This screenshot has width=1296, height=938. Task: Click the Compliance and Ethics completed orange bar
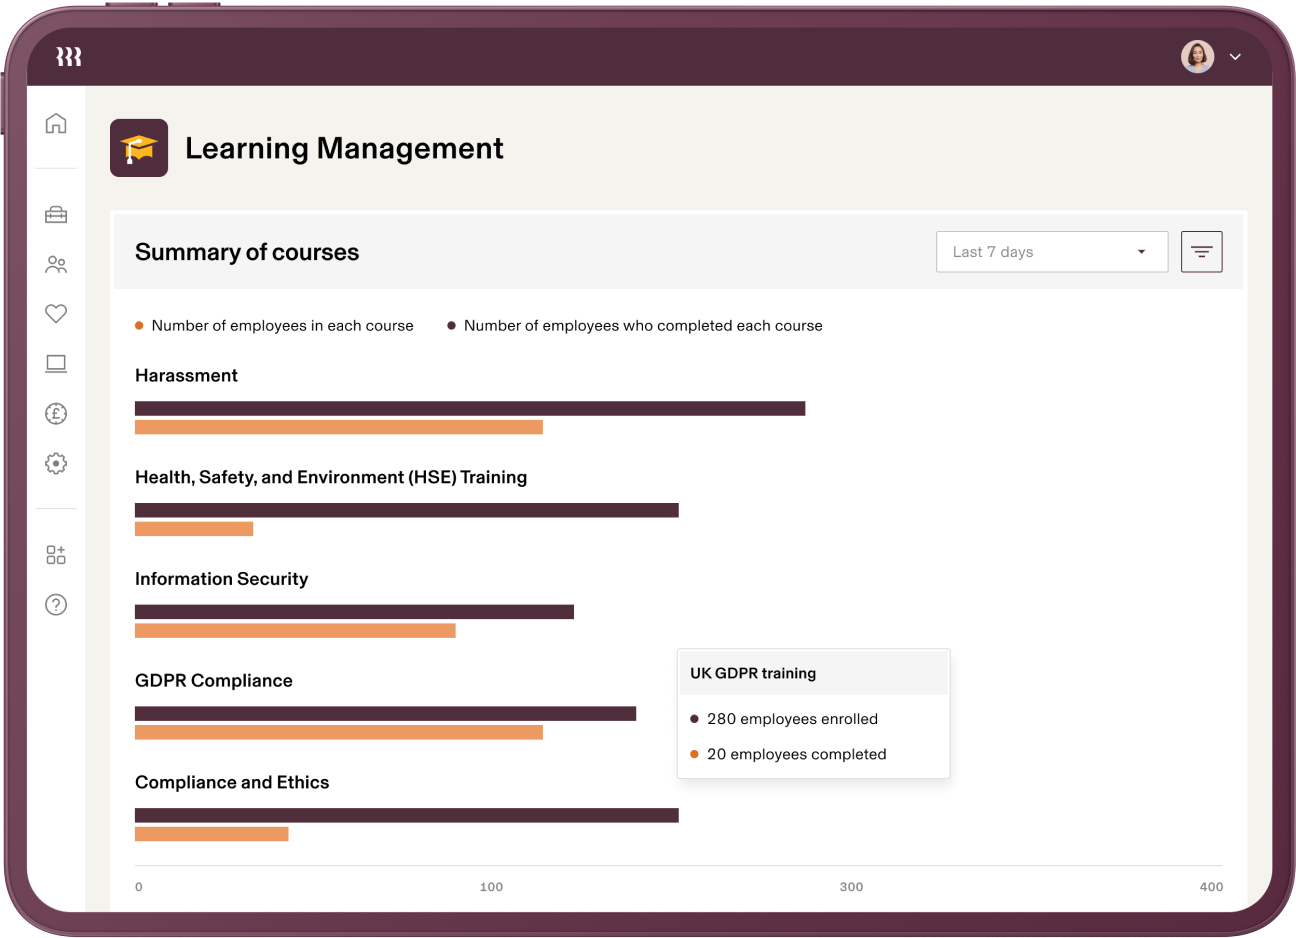point(212,834)
